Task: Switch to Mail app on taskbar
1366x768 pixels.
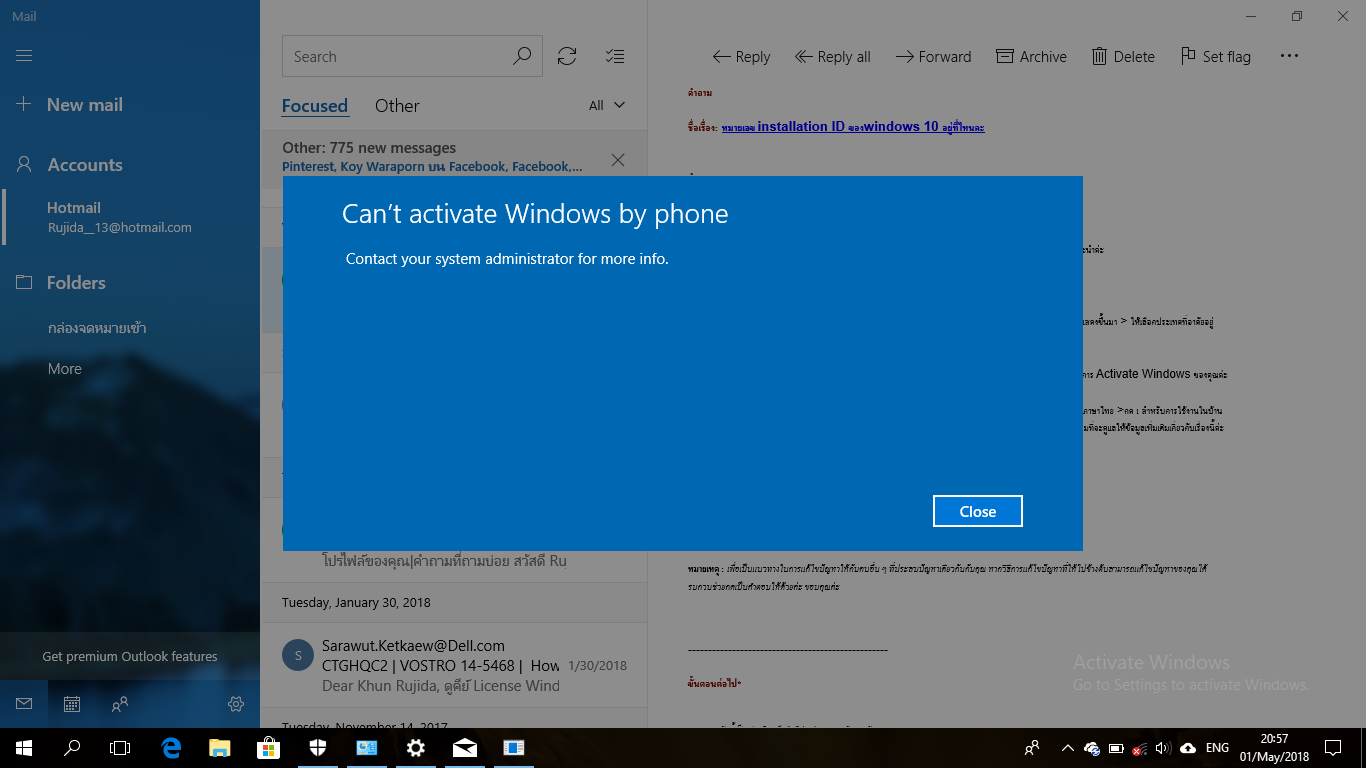Action: pos(465,748)
